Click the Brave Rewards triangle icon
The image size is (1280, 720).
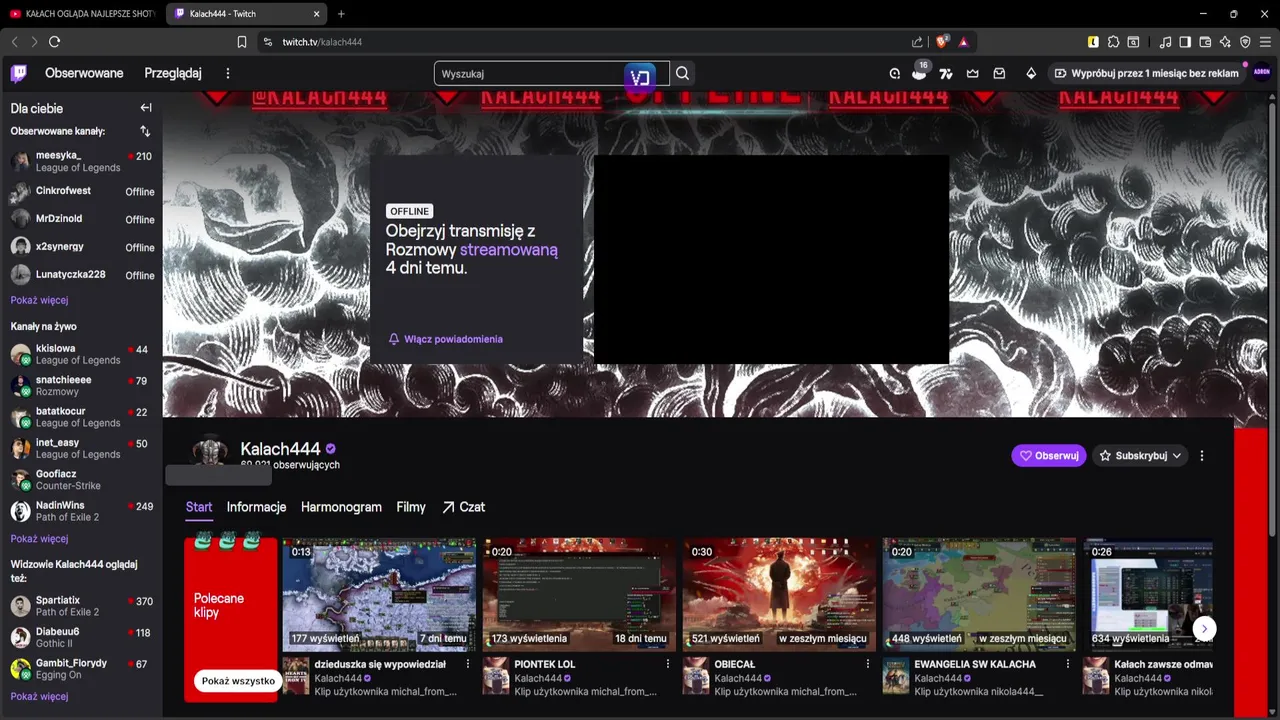click(x=963, y=42)
